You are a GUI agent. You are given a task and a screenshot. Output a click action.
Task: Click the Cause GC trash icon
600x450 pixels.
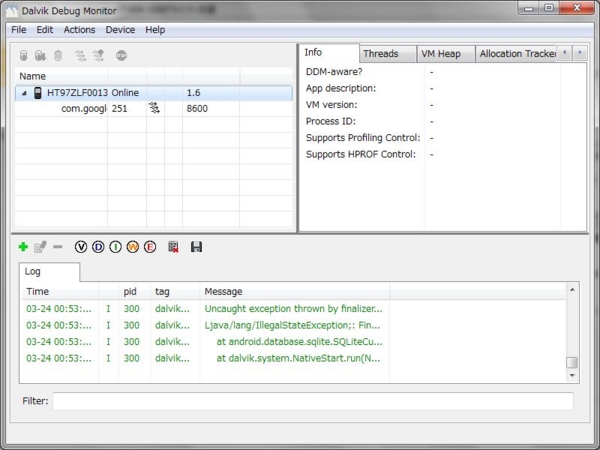[58, 55]
